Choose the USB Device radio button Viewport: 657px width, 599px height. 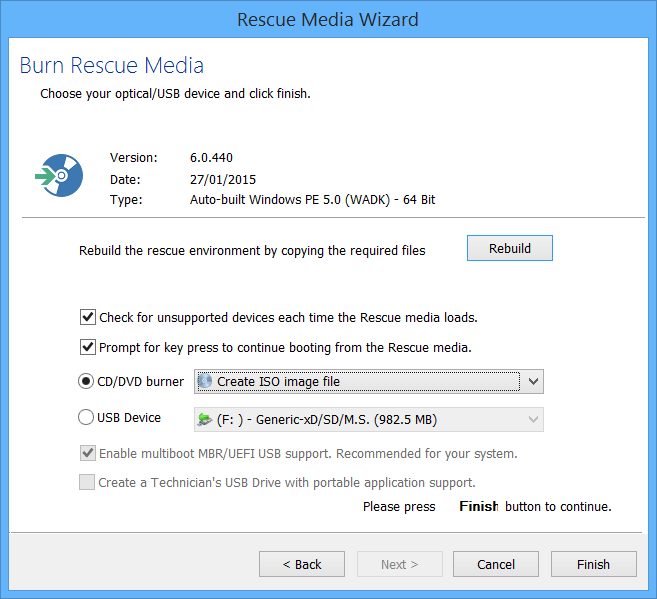click(85, 418)
